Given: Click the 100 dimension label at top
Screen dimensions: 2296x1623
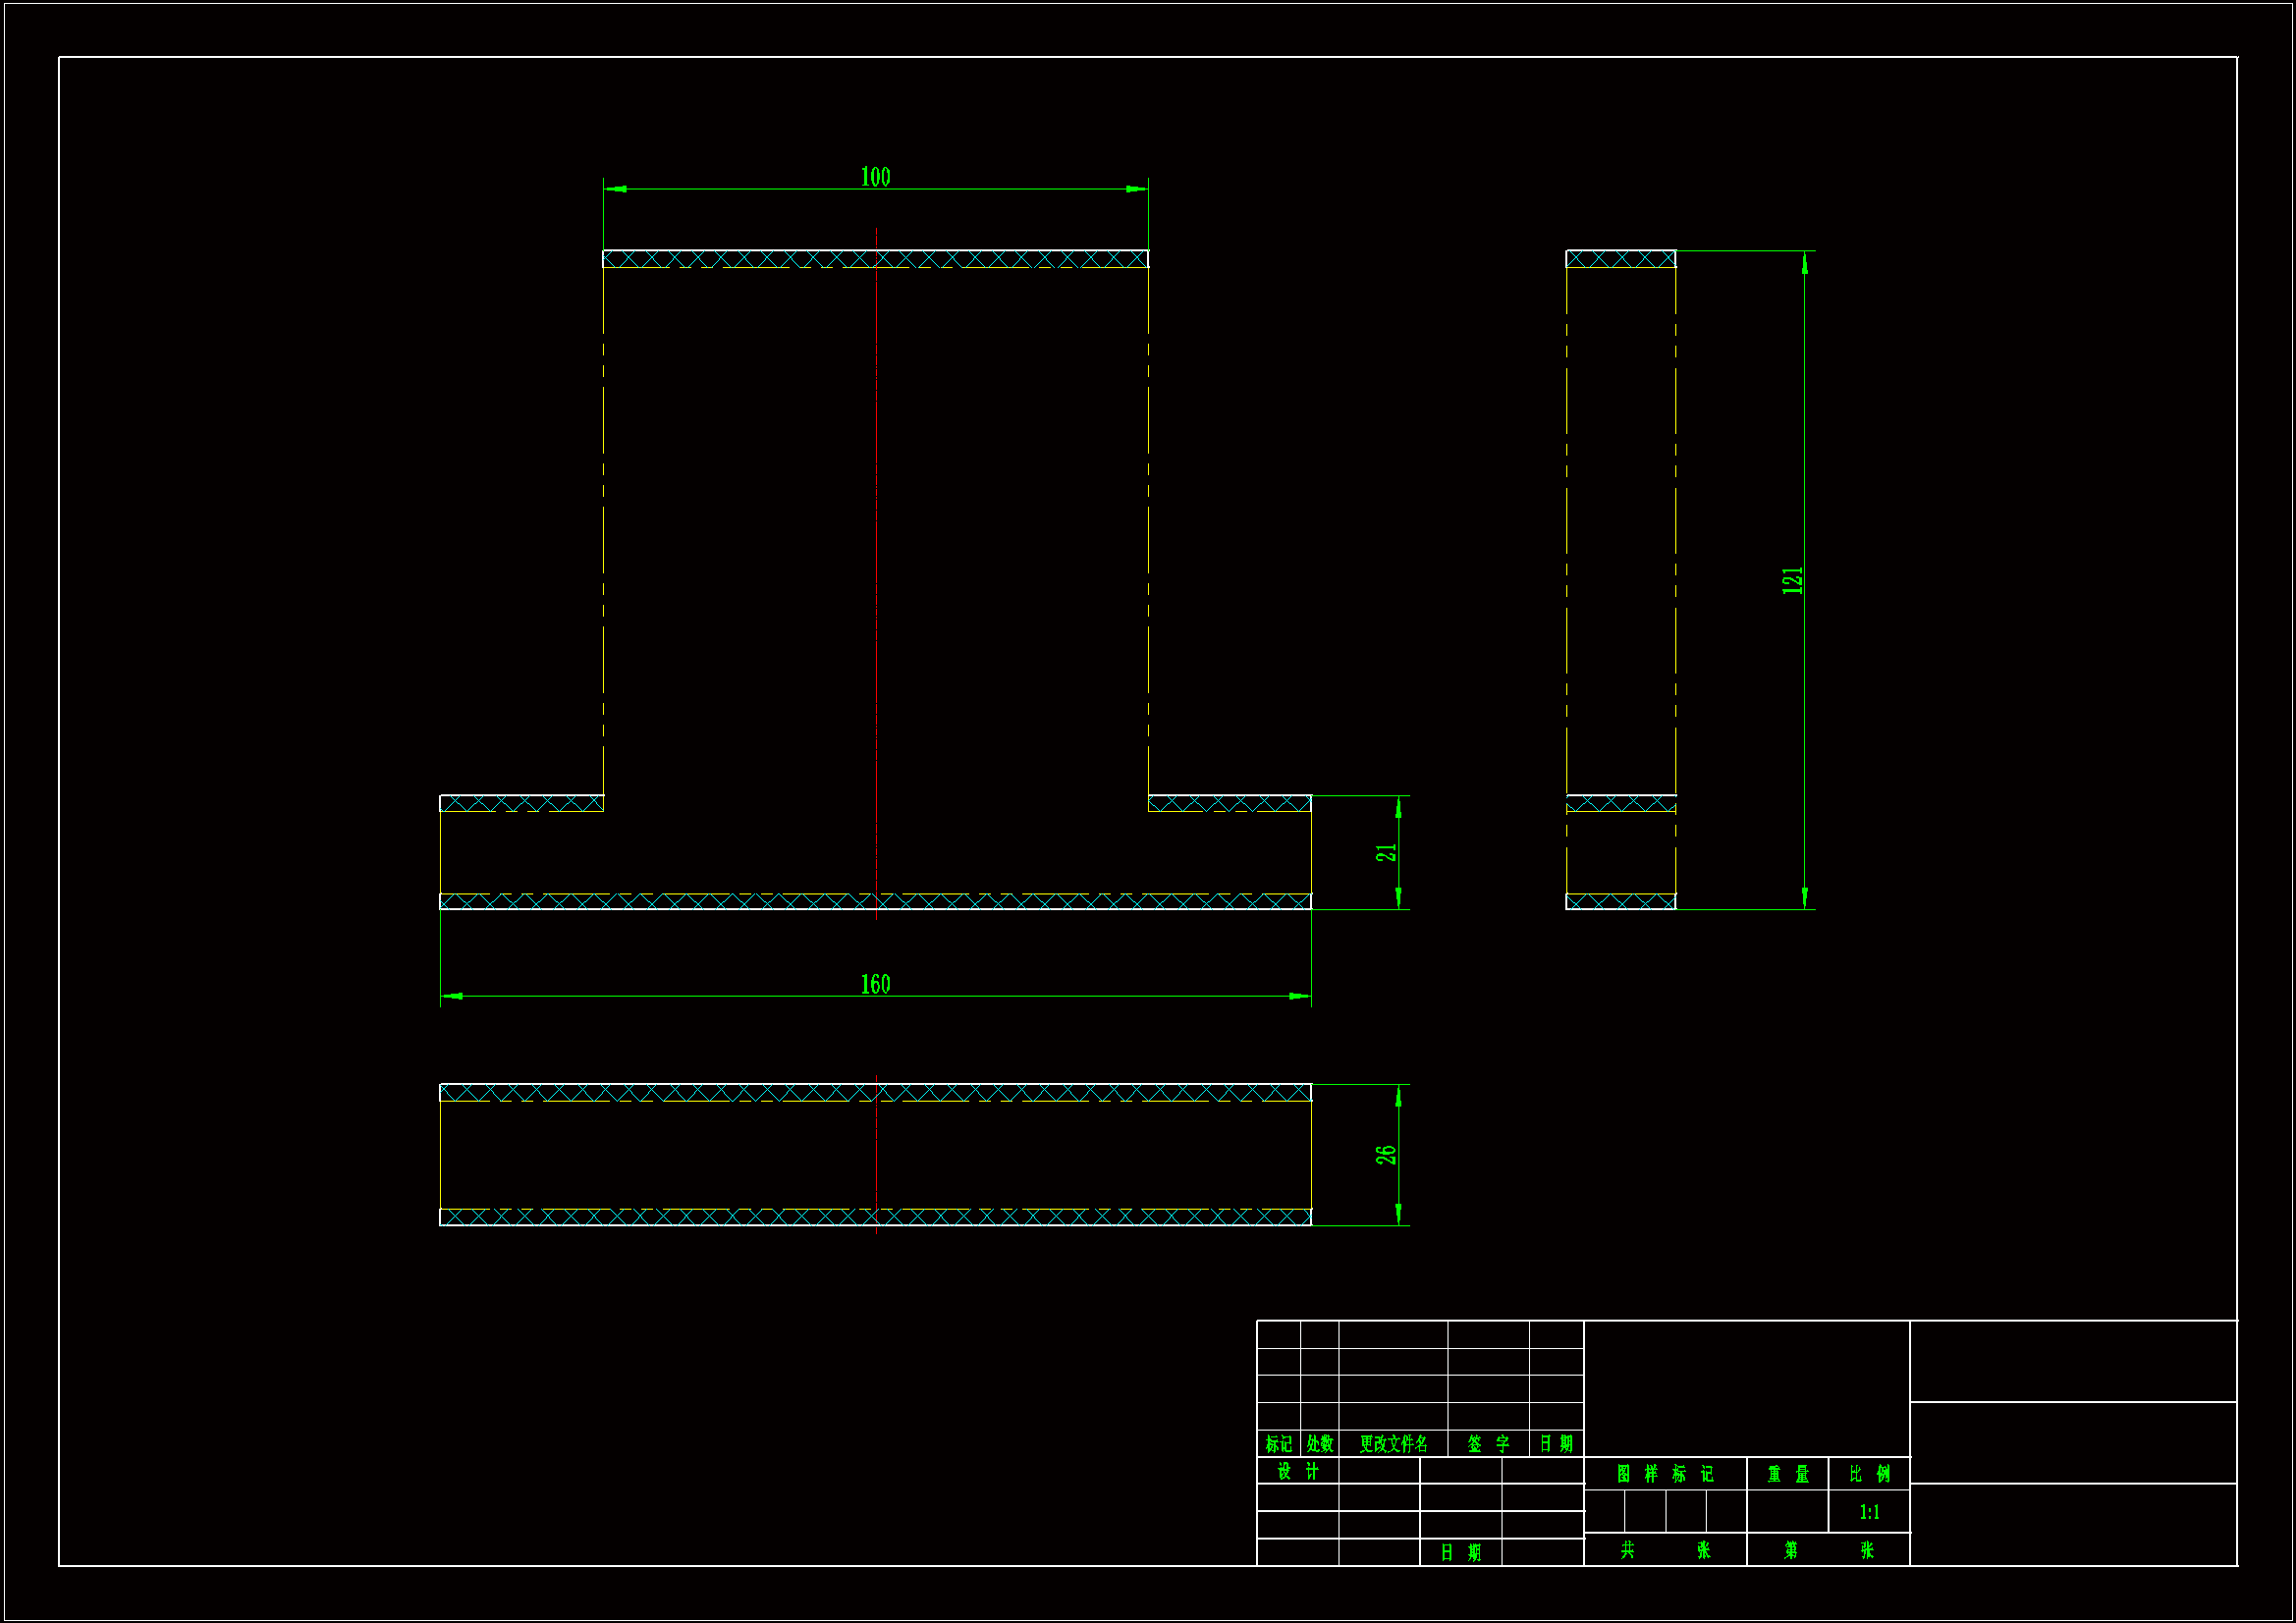Looking at the screenshot, I should point(875,177).
